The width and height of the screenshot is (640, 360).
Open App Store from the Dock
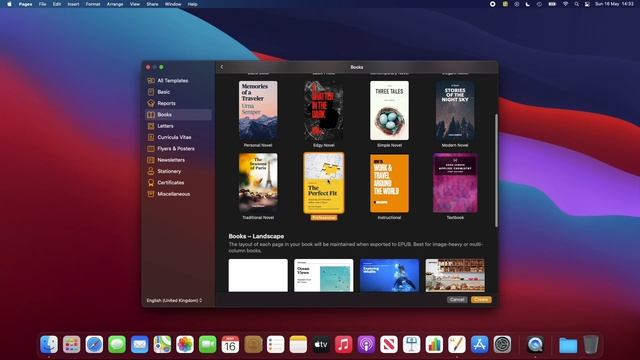click(480, 344)
